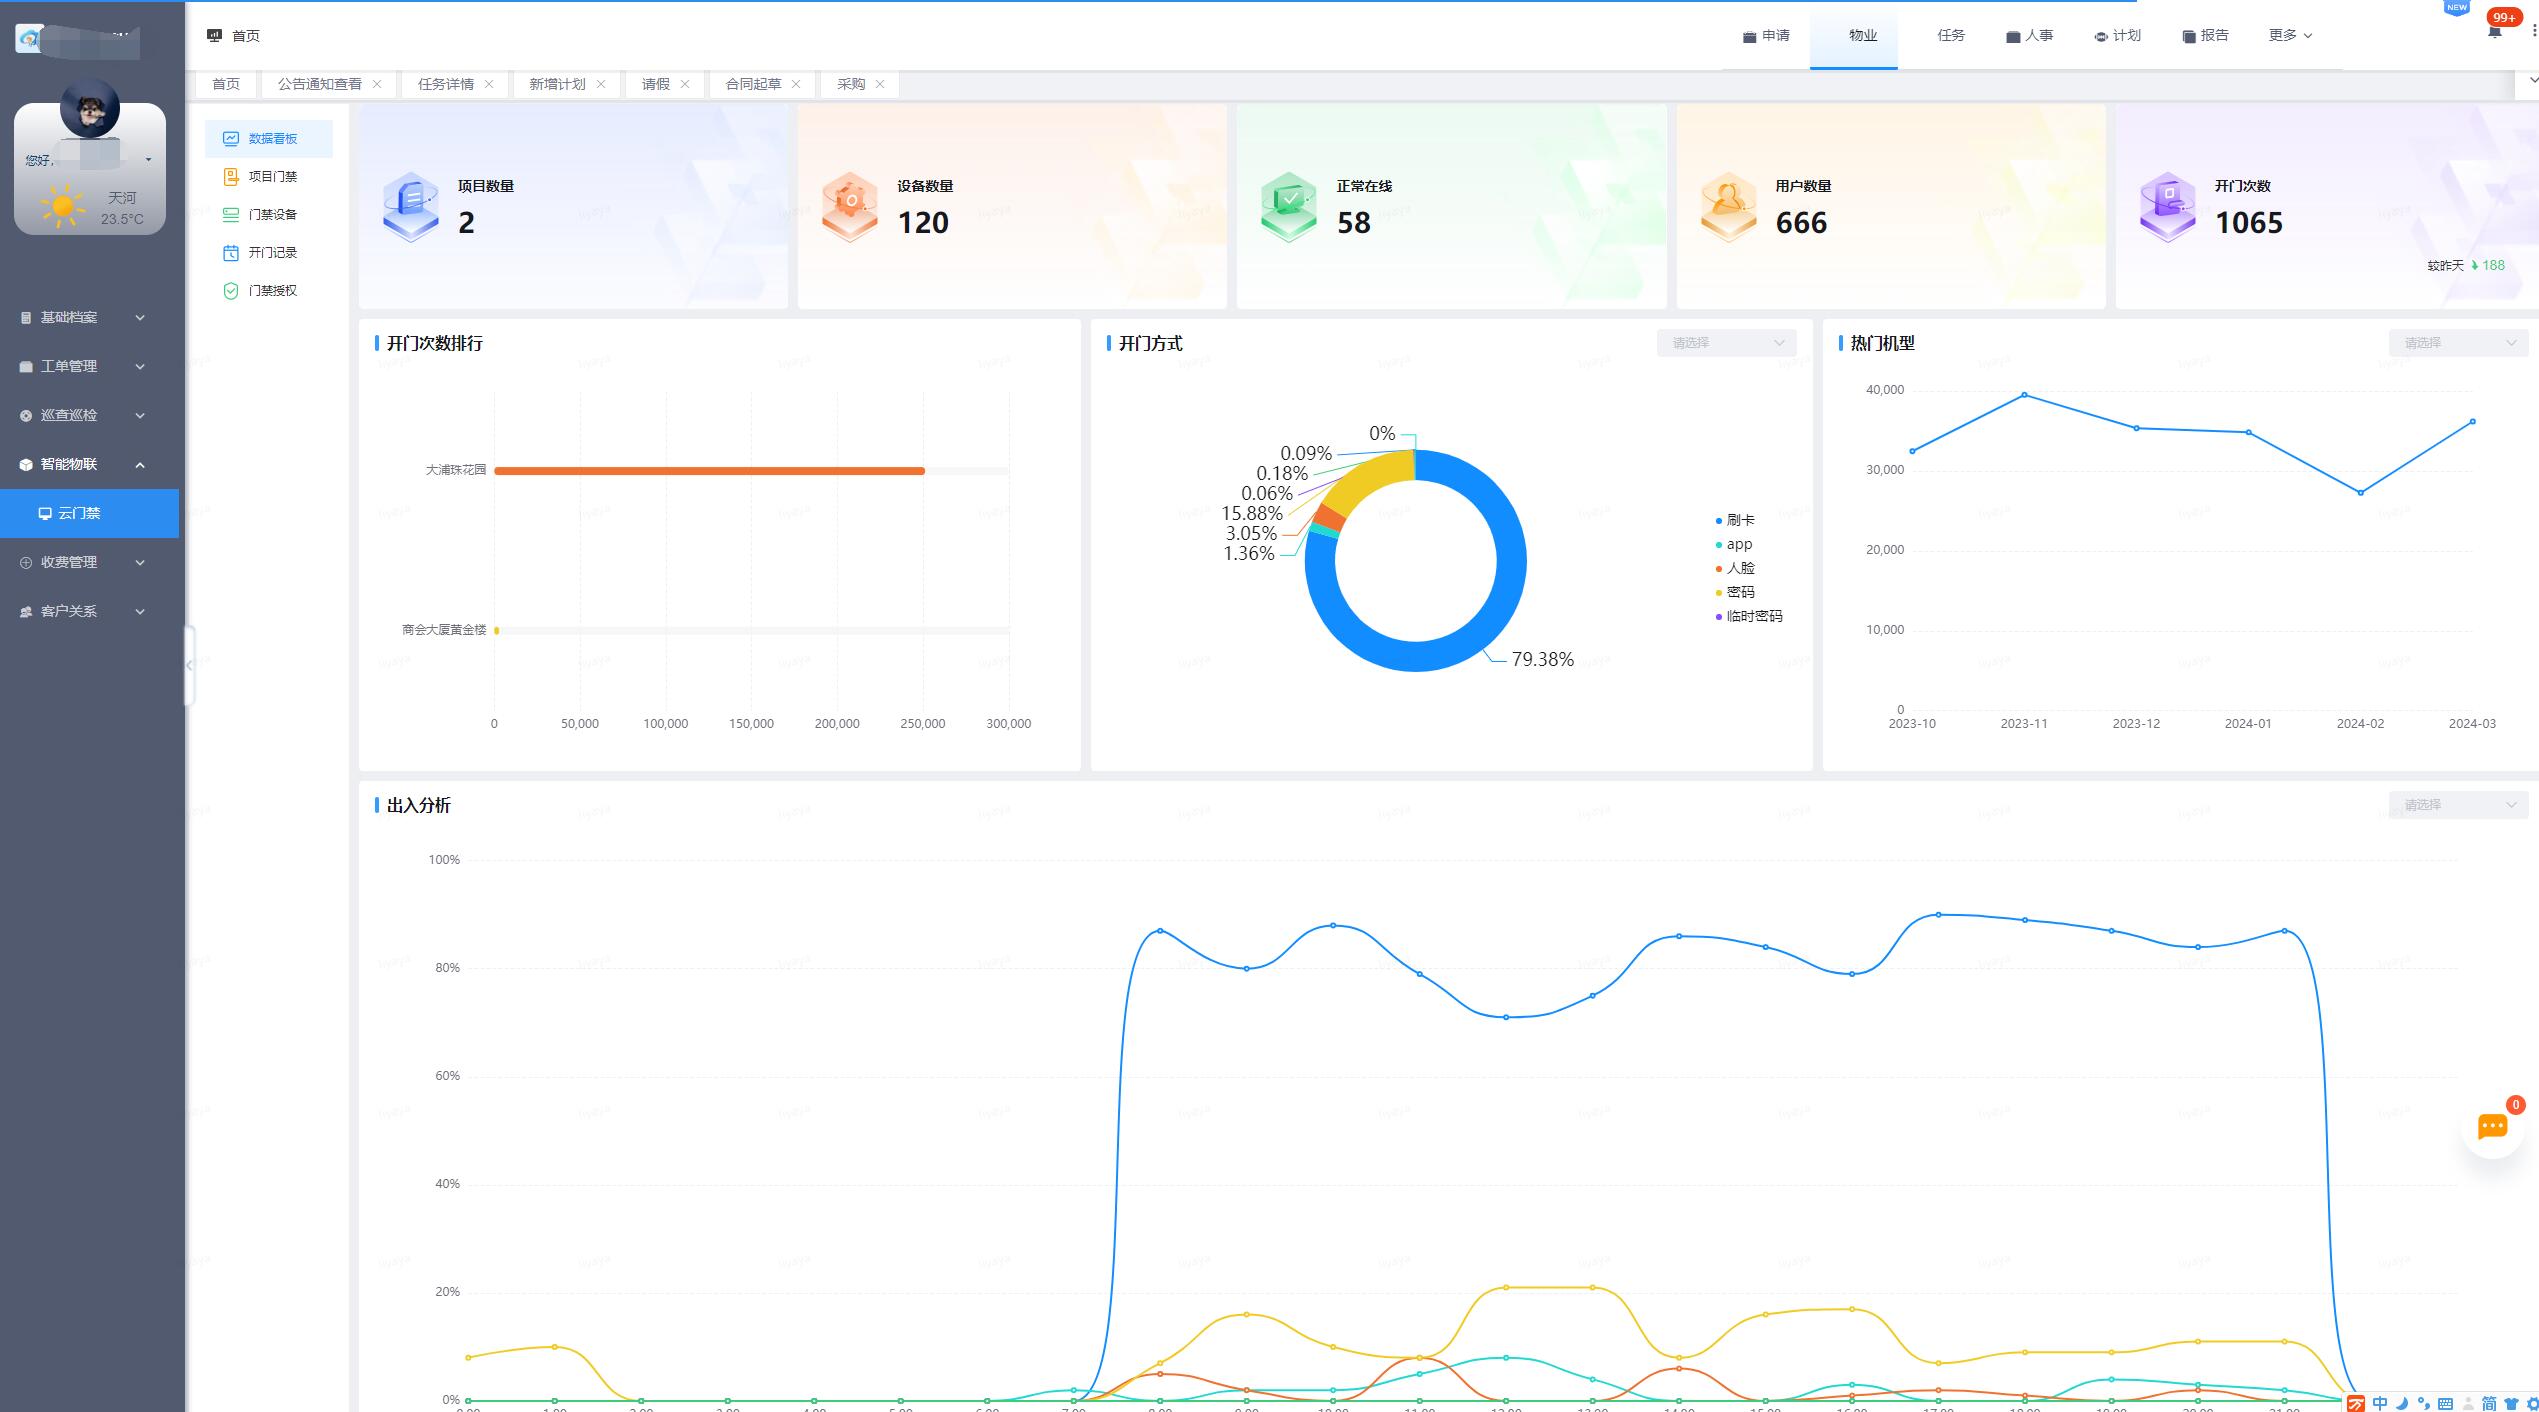Screen dimensions: 2539x1412
Task: Click the NEW badge icon in header
Action: click(2457, 8)
